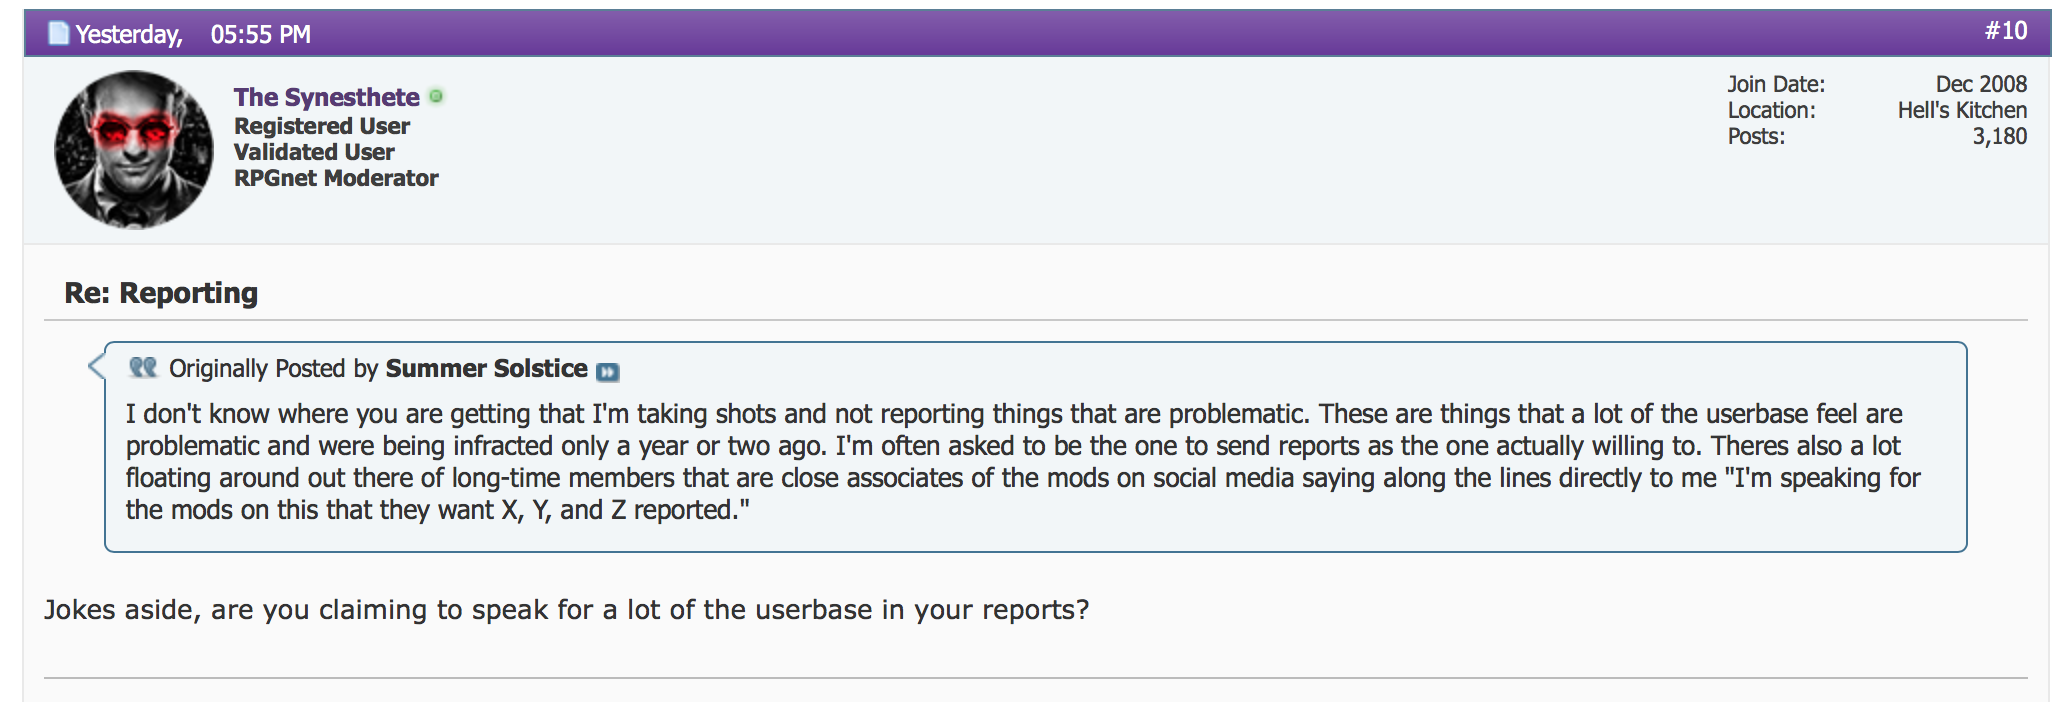The image size is (2072, 702).
Task: Click the RPGnet Moderator user title
Action: point(336,178)
